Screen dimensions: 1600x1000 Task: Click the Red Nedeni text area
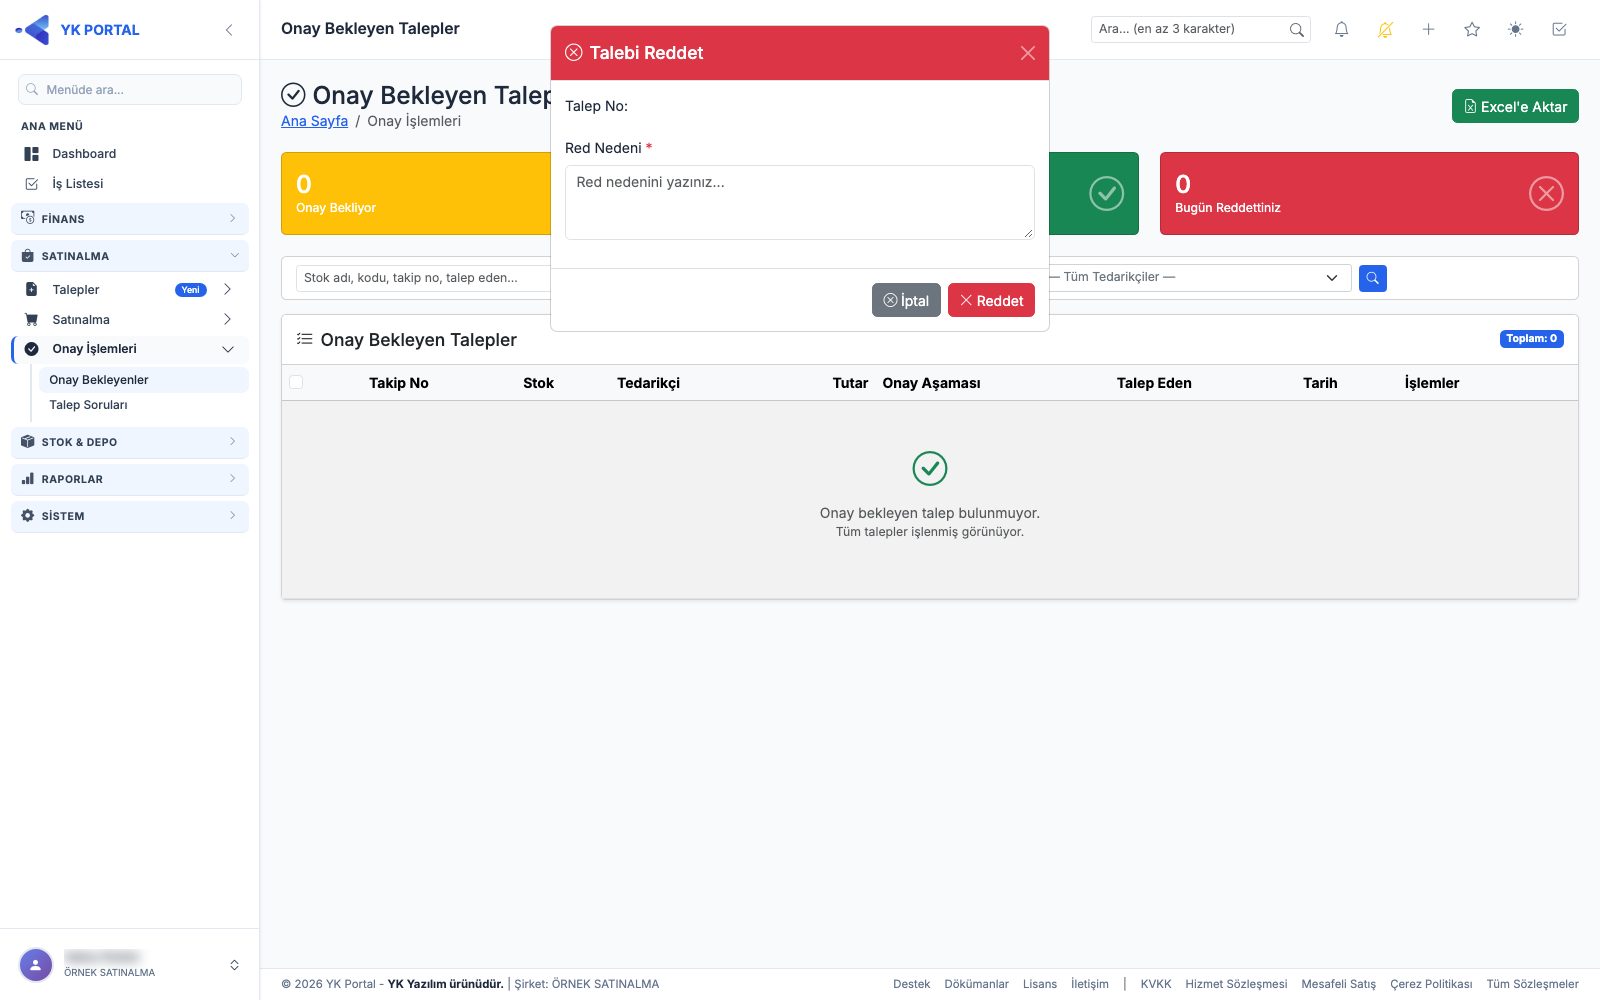click(800, 202)
